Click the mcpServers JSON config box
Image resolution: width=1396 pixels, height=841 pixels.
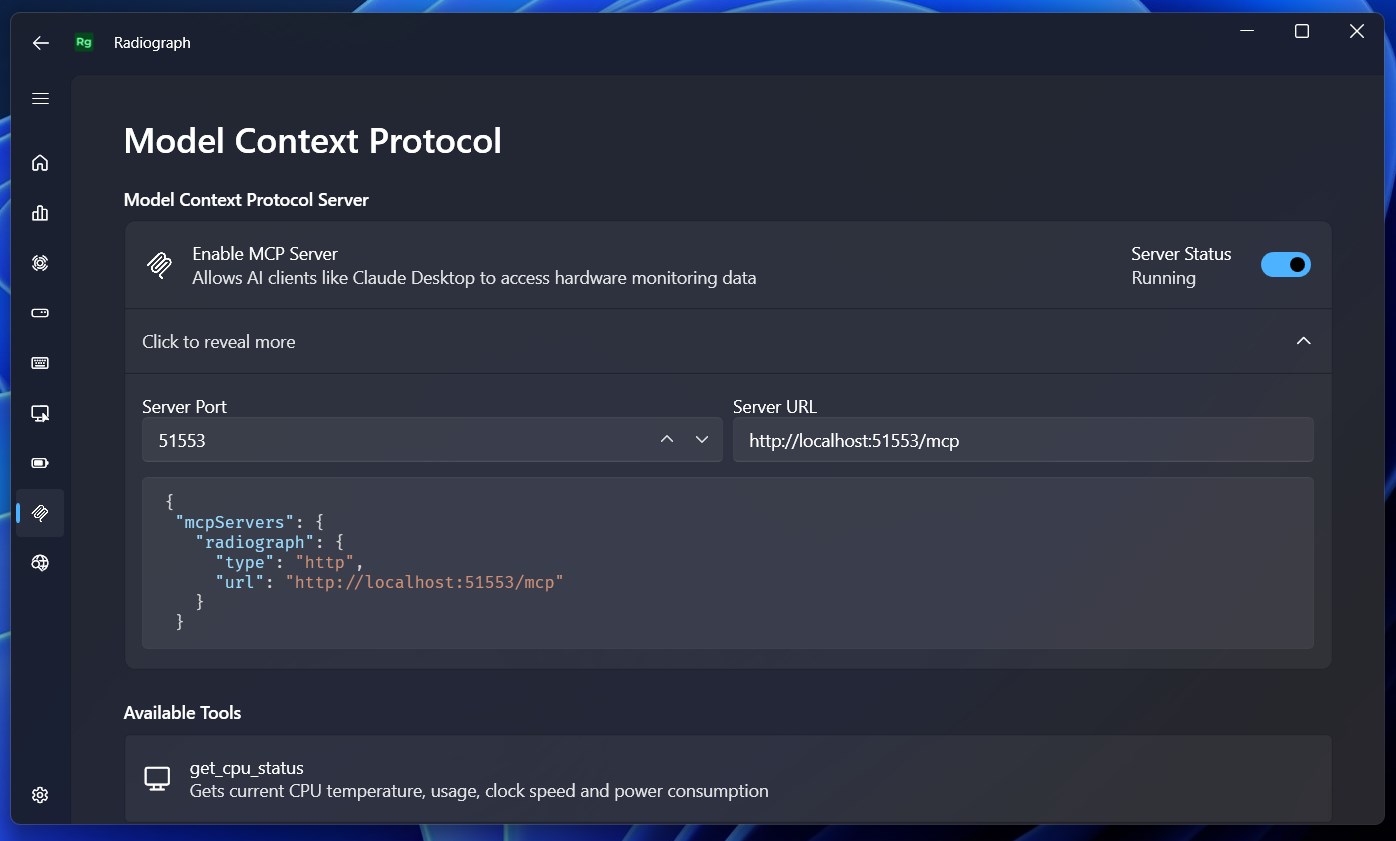728,563
